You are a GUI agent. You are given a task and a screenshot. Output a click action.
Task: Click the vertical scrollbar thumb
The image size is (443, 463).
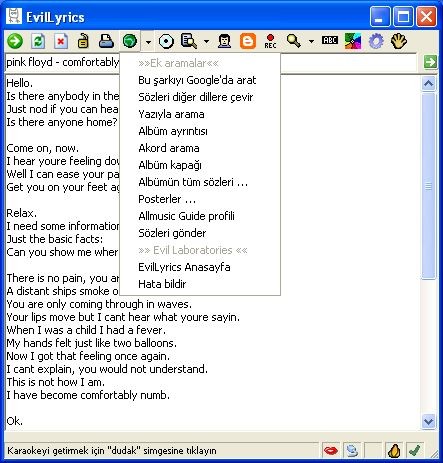pos(428,186)
